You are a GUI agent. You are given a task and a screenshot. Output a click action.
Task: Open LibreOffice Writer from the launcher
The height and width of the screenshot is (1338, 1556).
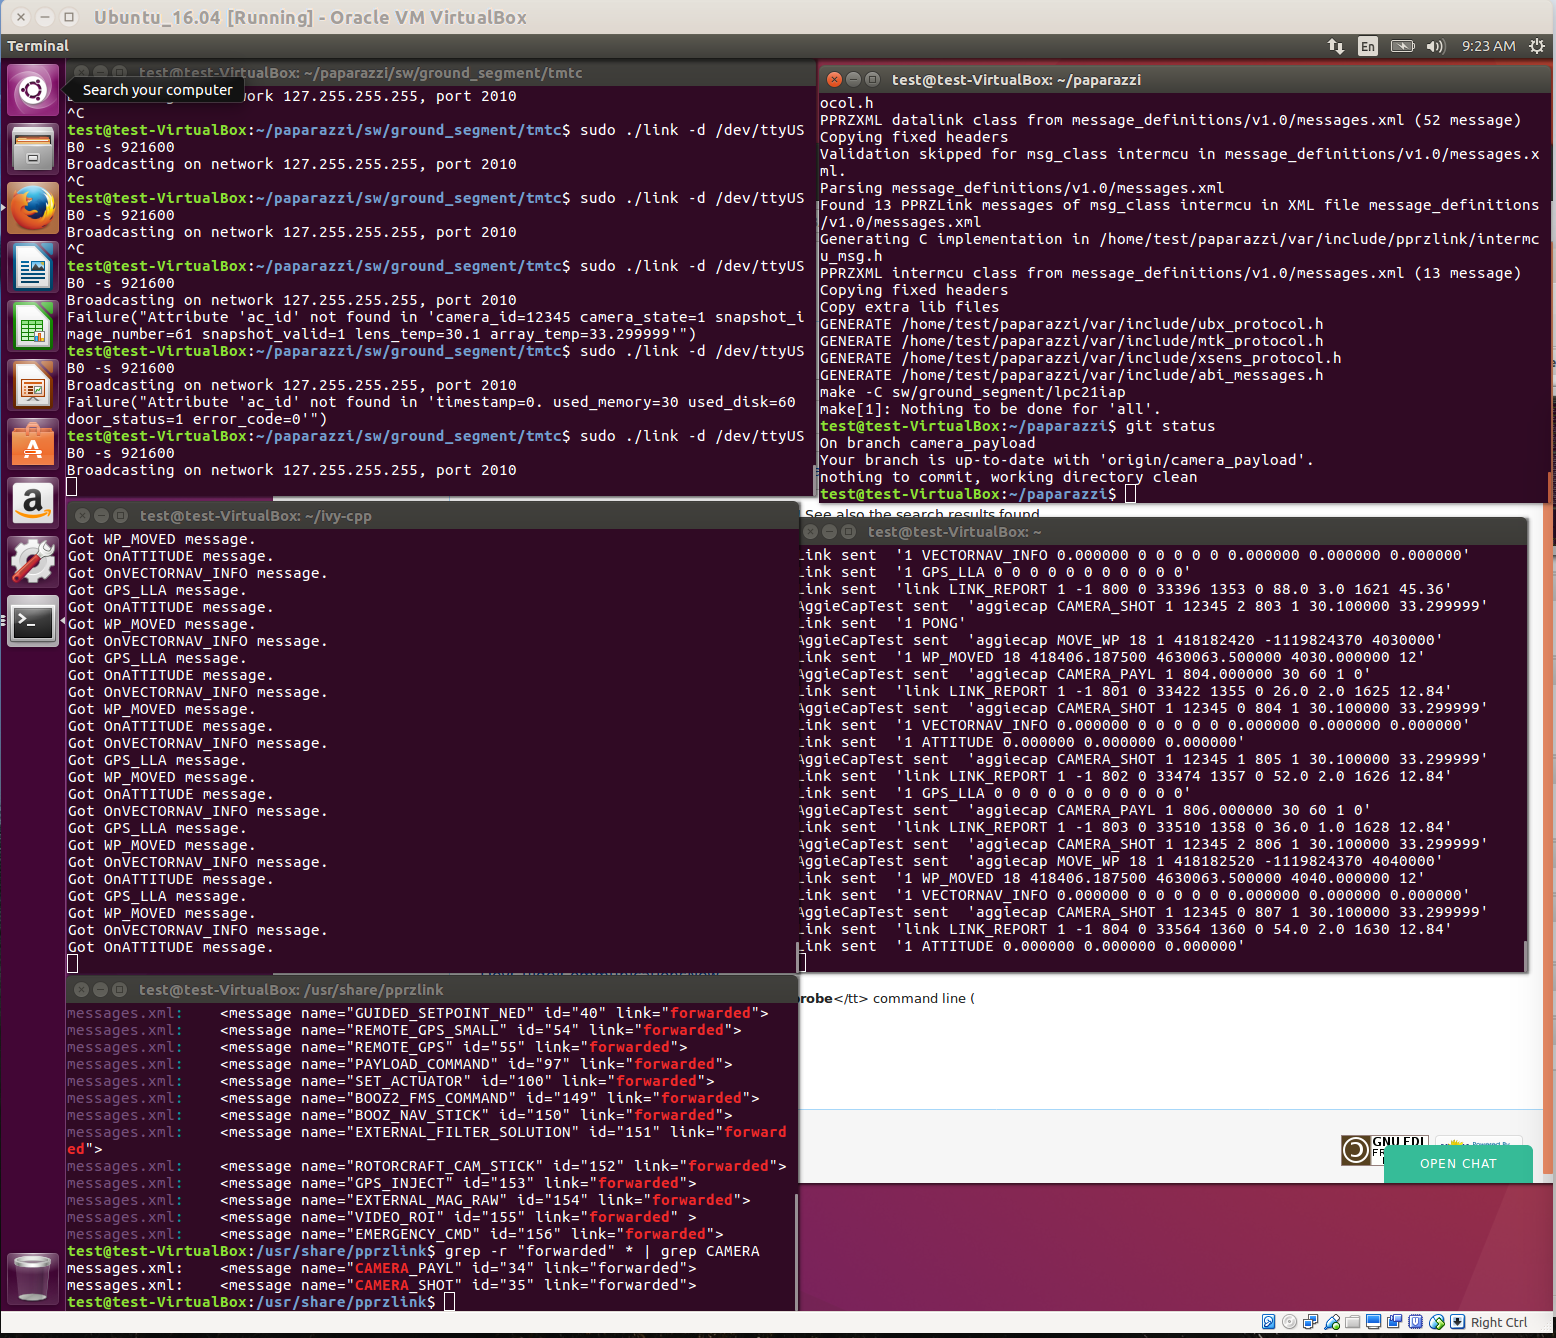tap(33, 267)
